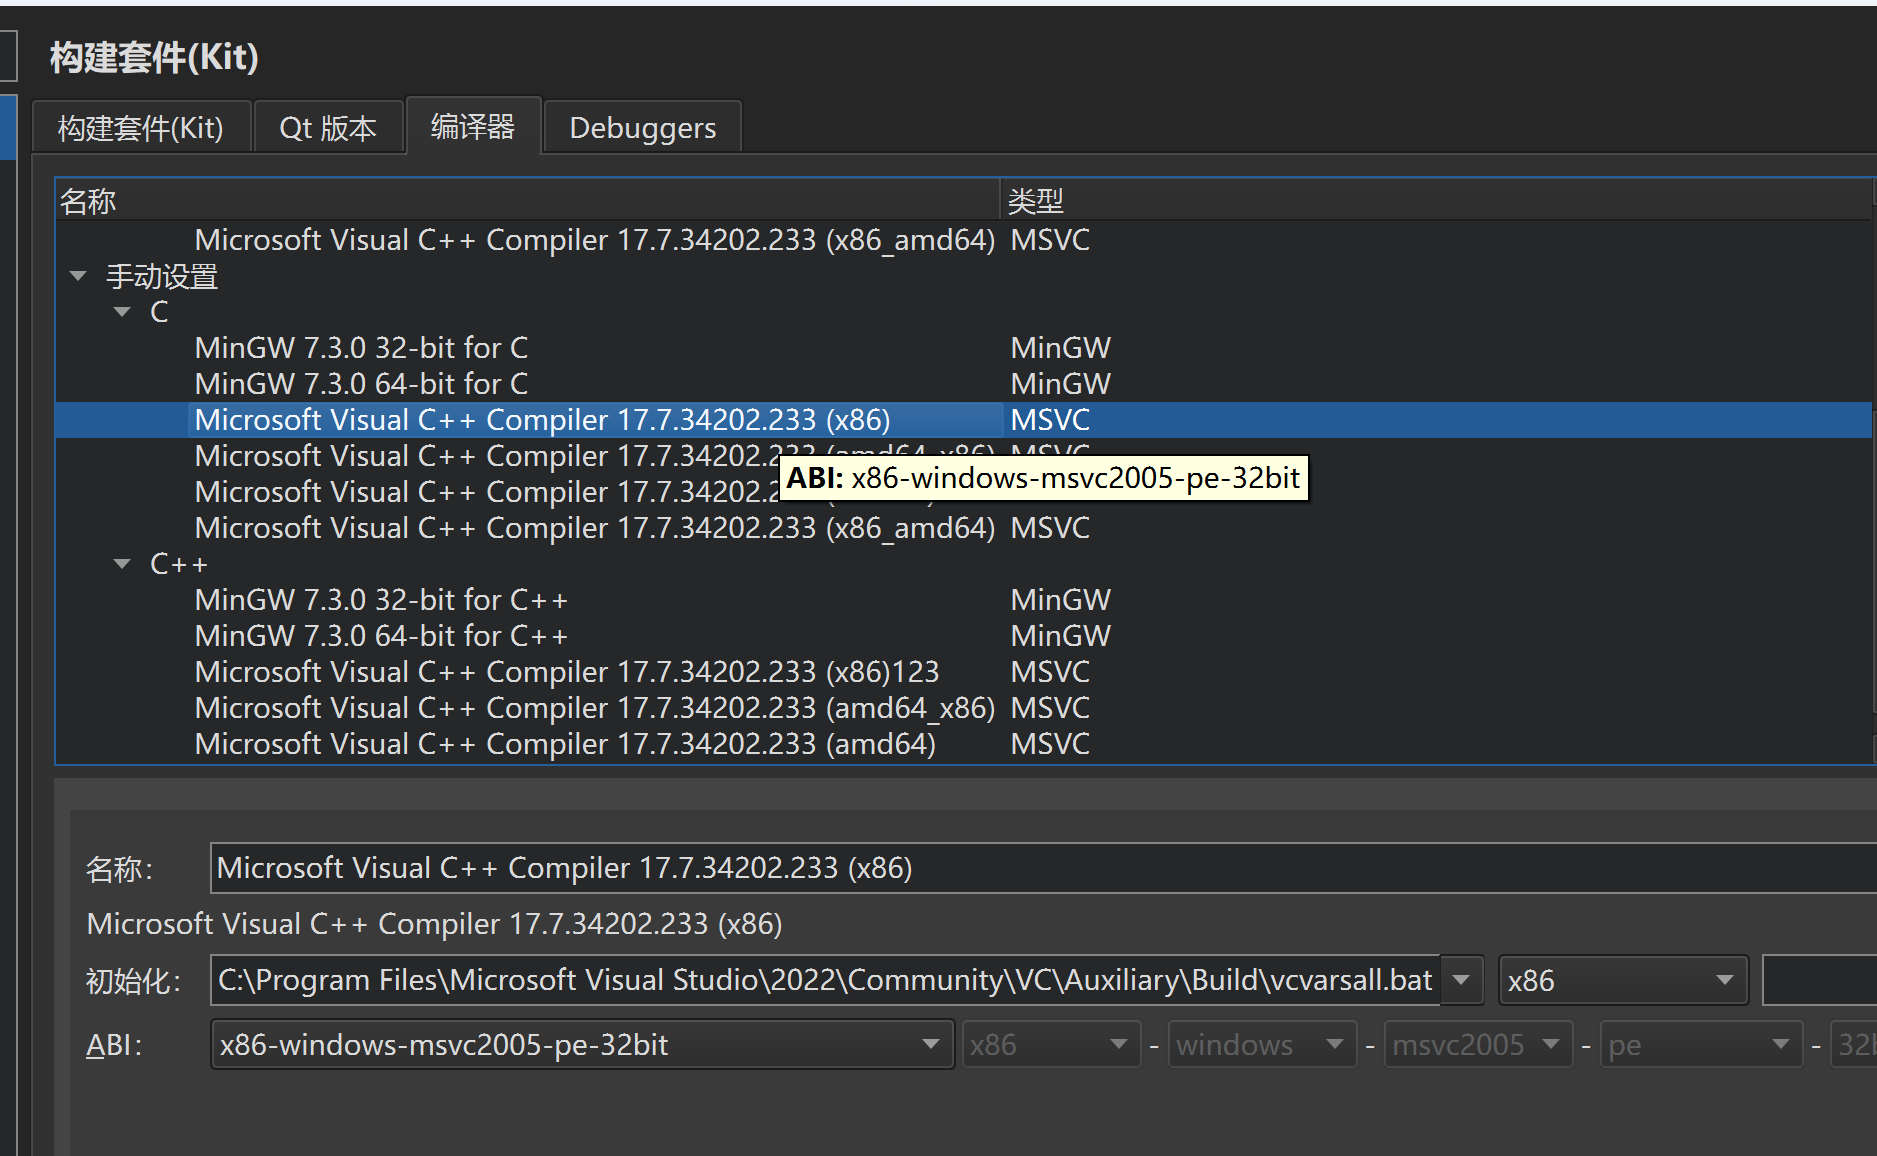This screenshot has height=1156, width=1877.
Task: Click the 初始化: label
Action: coord(133,981)
